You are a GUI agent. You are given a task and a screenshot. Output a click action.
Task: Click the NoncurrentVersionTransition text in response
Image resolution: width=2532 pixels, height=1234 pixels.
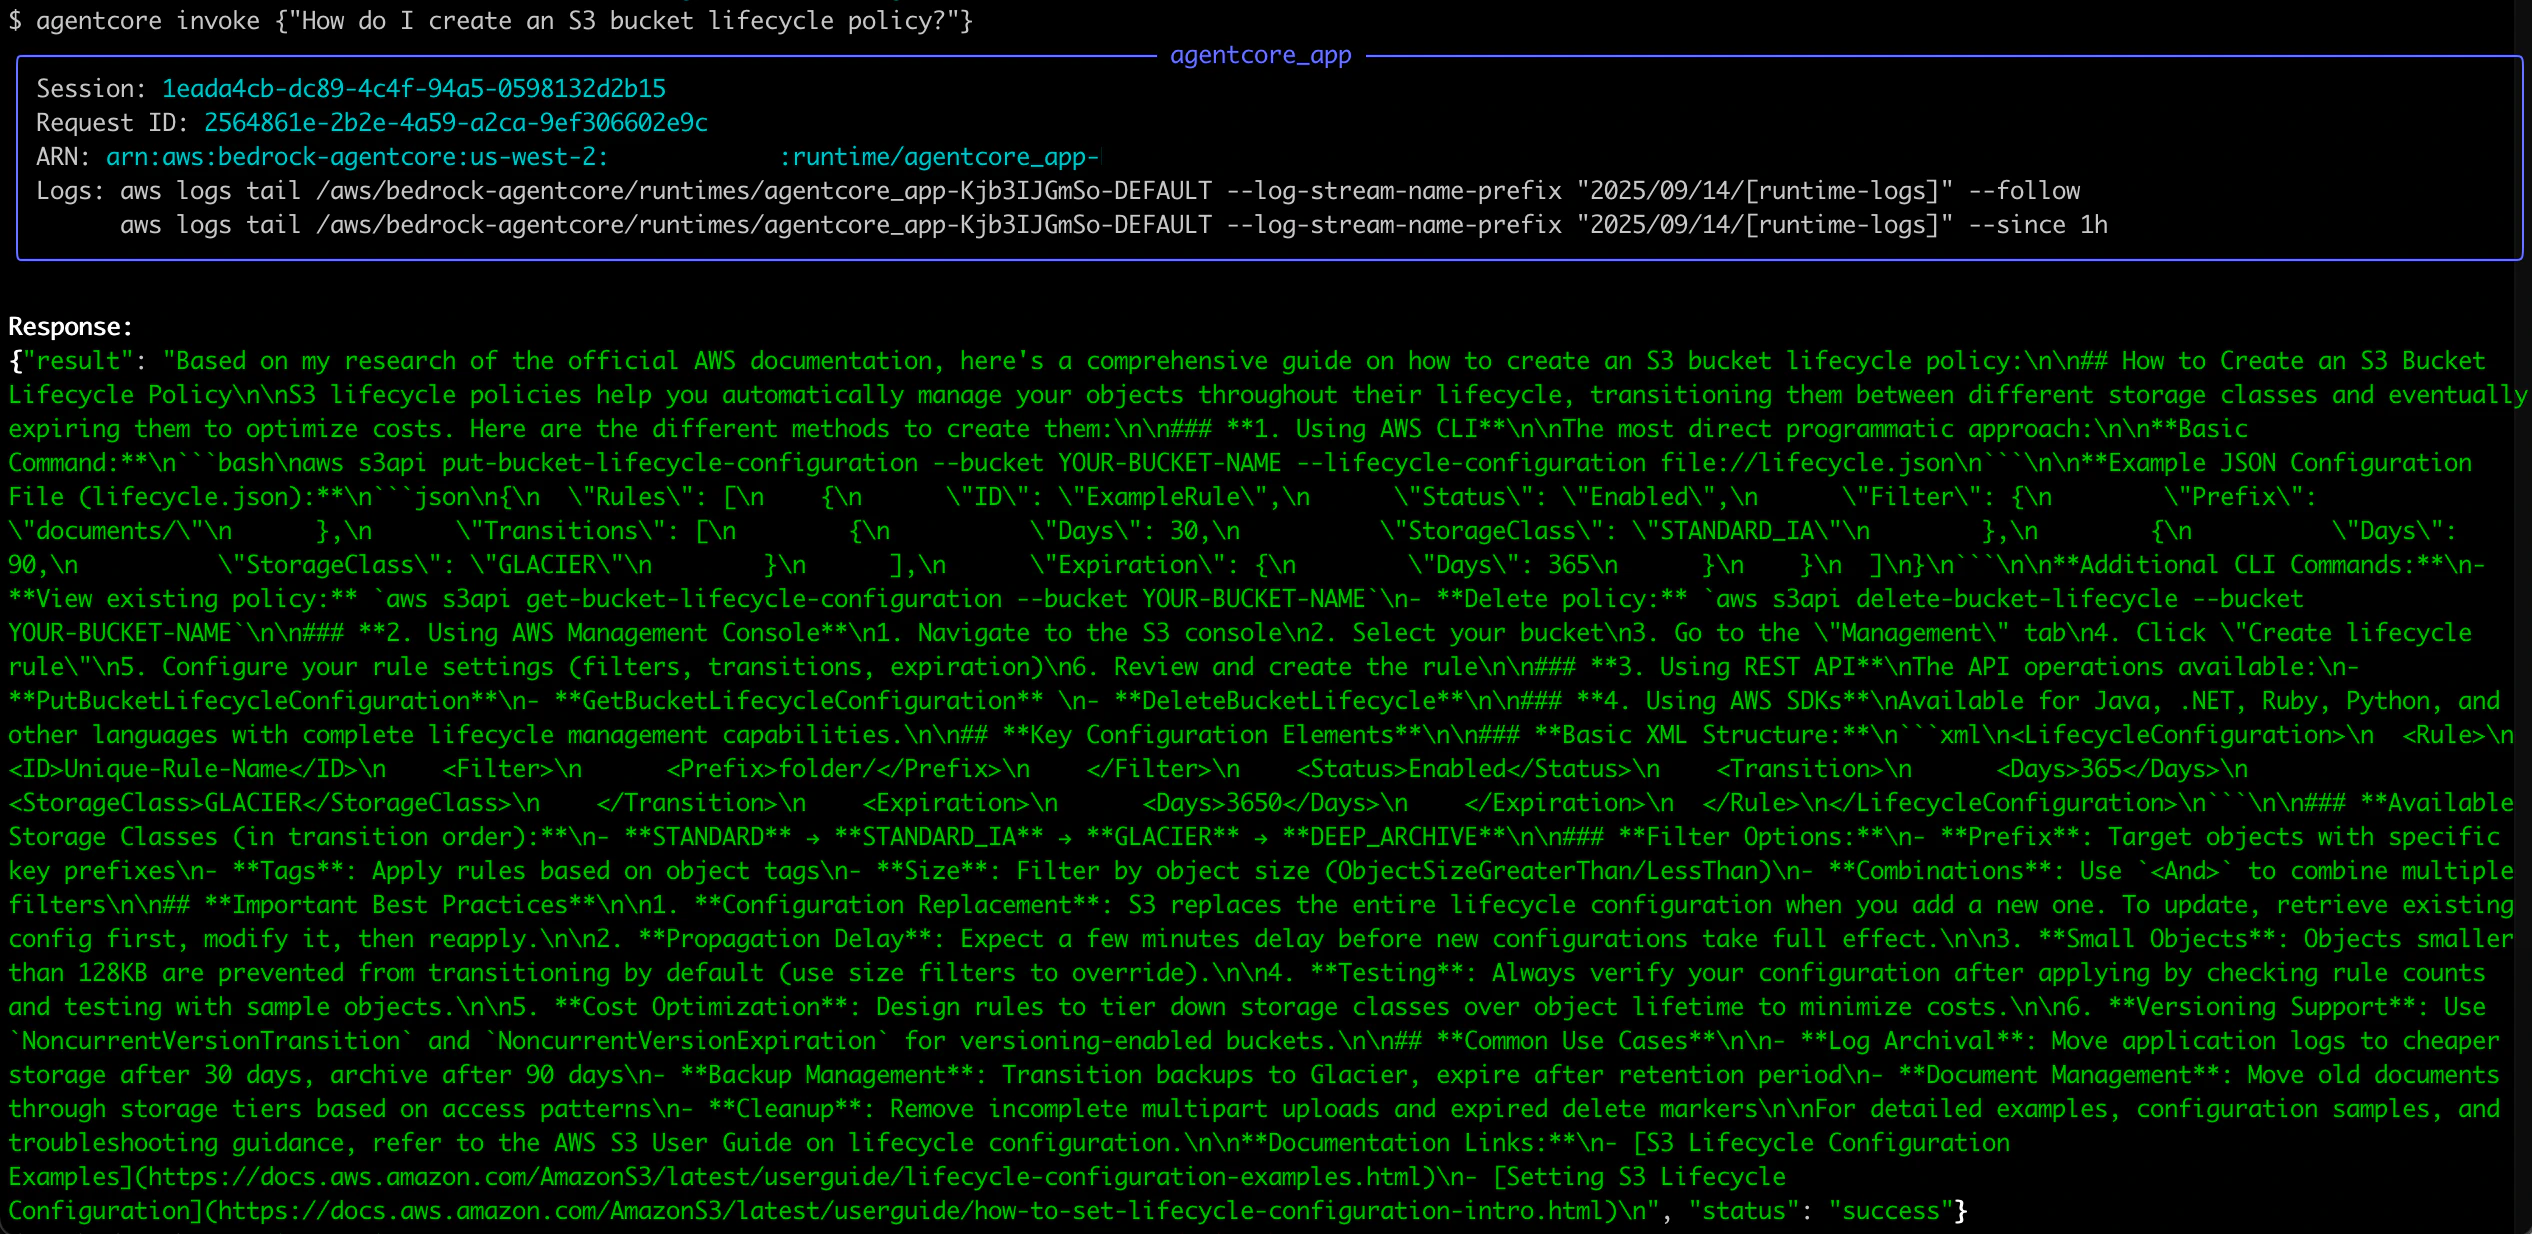click(x=211, y=1041)
